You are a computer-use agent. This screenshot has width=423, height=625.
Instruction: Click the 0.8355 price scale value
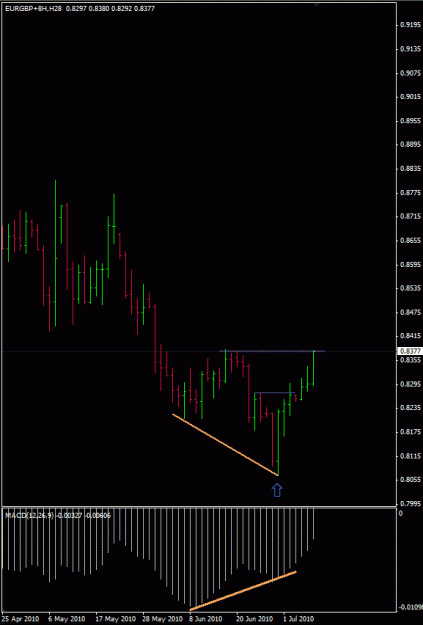click(x=410, y=360)
